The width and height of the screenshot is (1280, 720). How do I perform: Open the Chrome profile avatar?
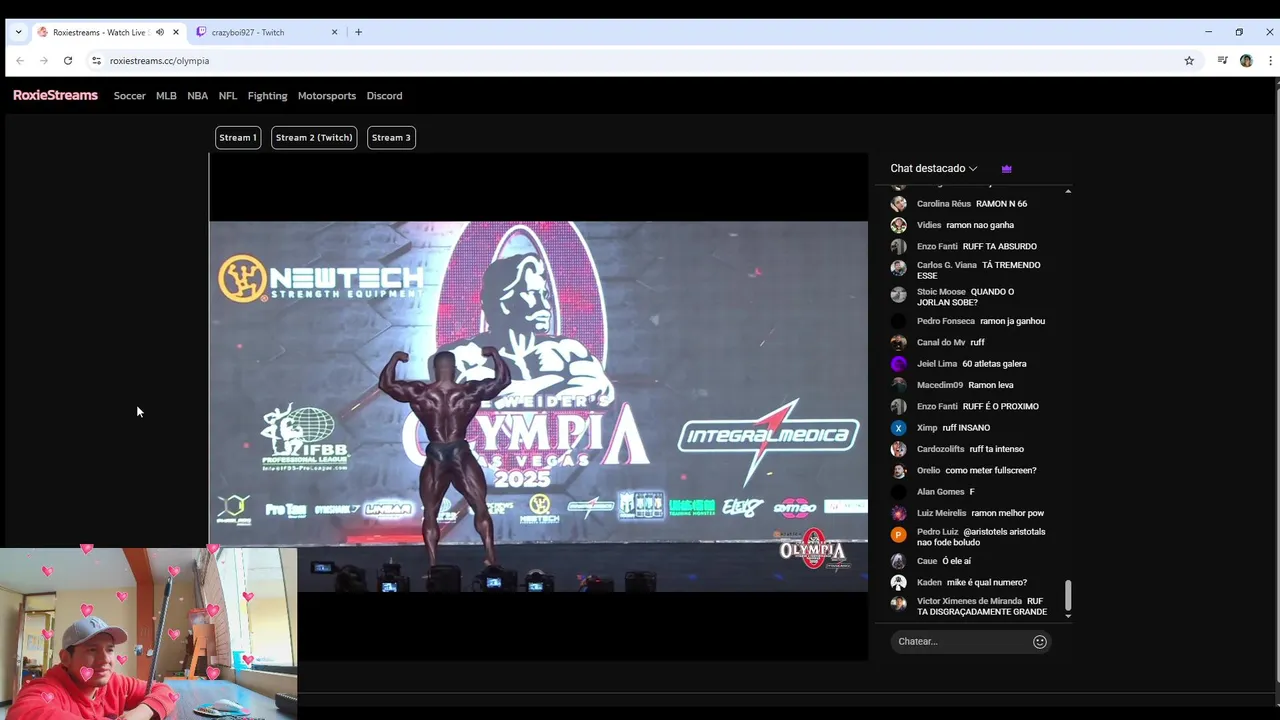1246,61
